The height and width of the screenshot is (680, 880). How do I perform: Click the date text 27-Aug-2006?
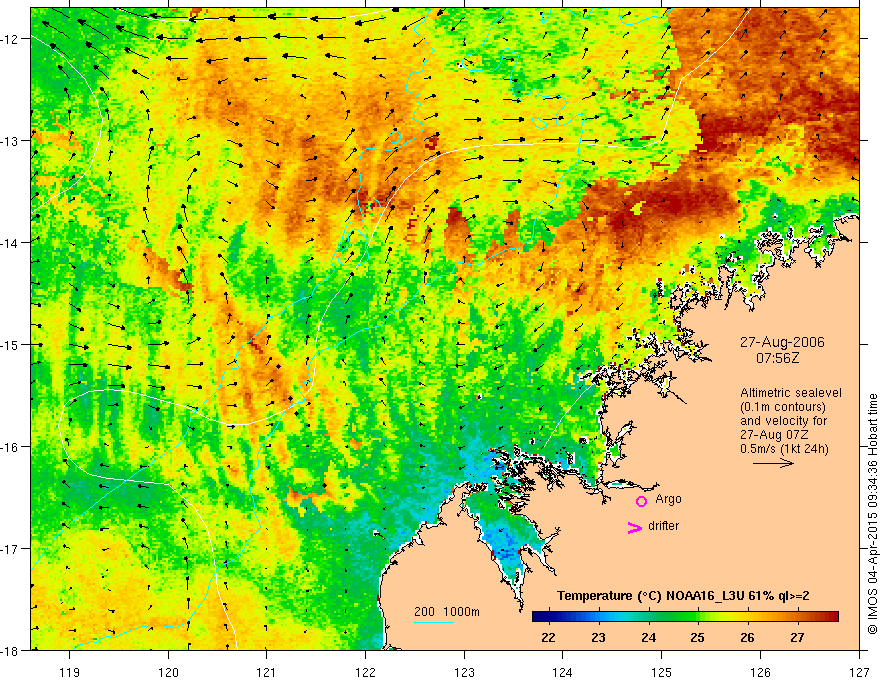(x=782, y=342)
